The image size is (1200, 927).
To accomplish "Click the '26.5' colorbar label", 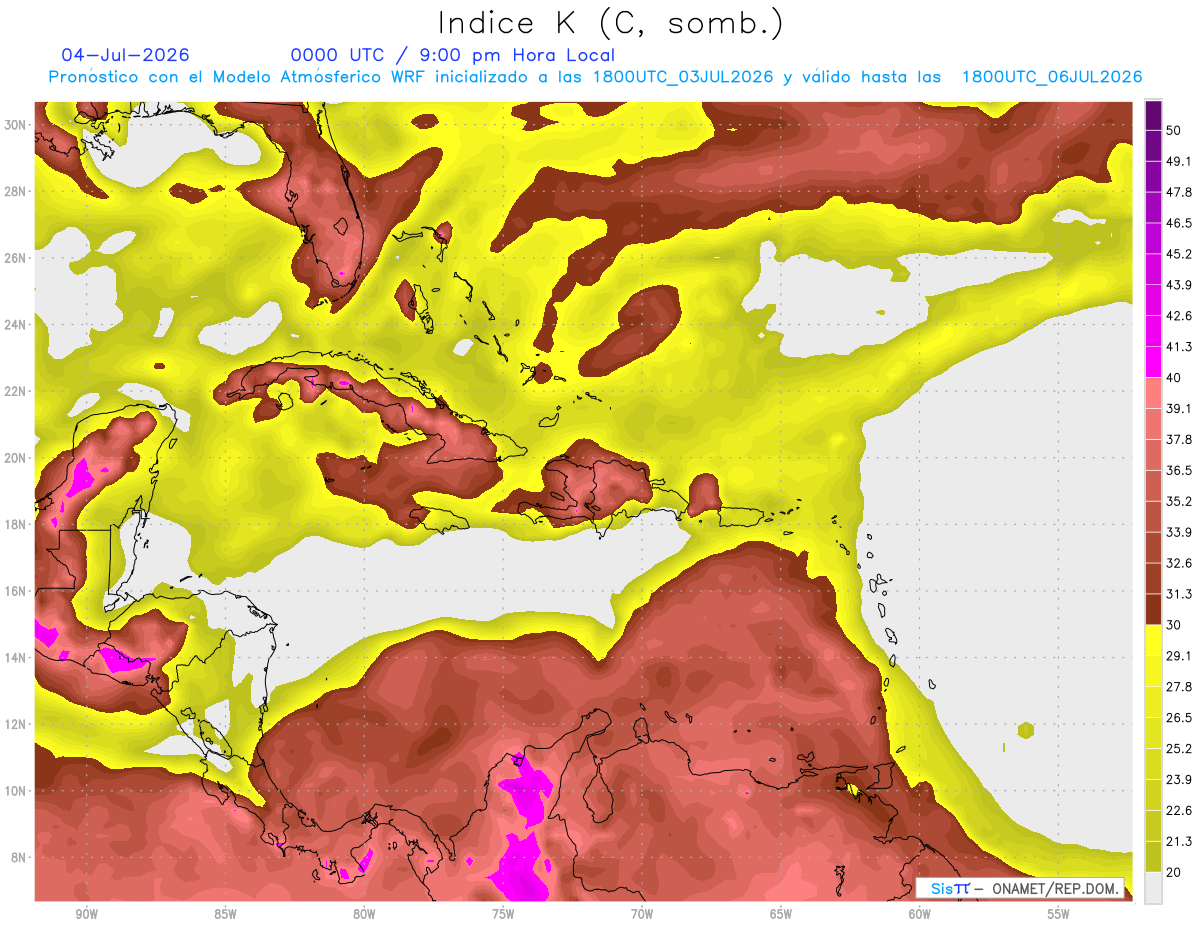I will coord(1179,718).
